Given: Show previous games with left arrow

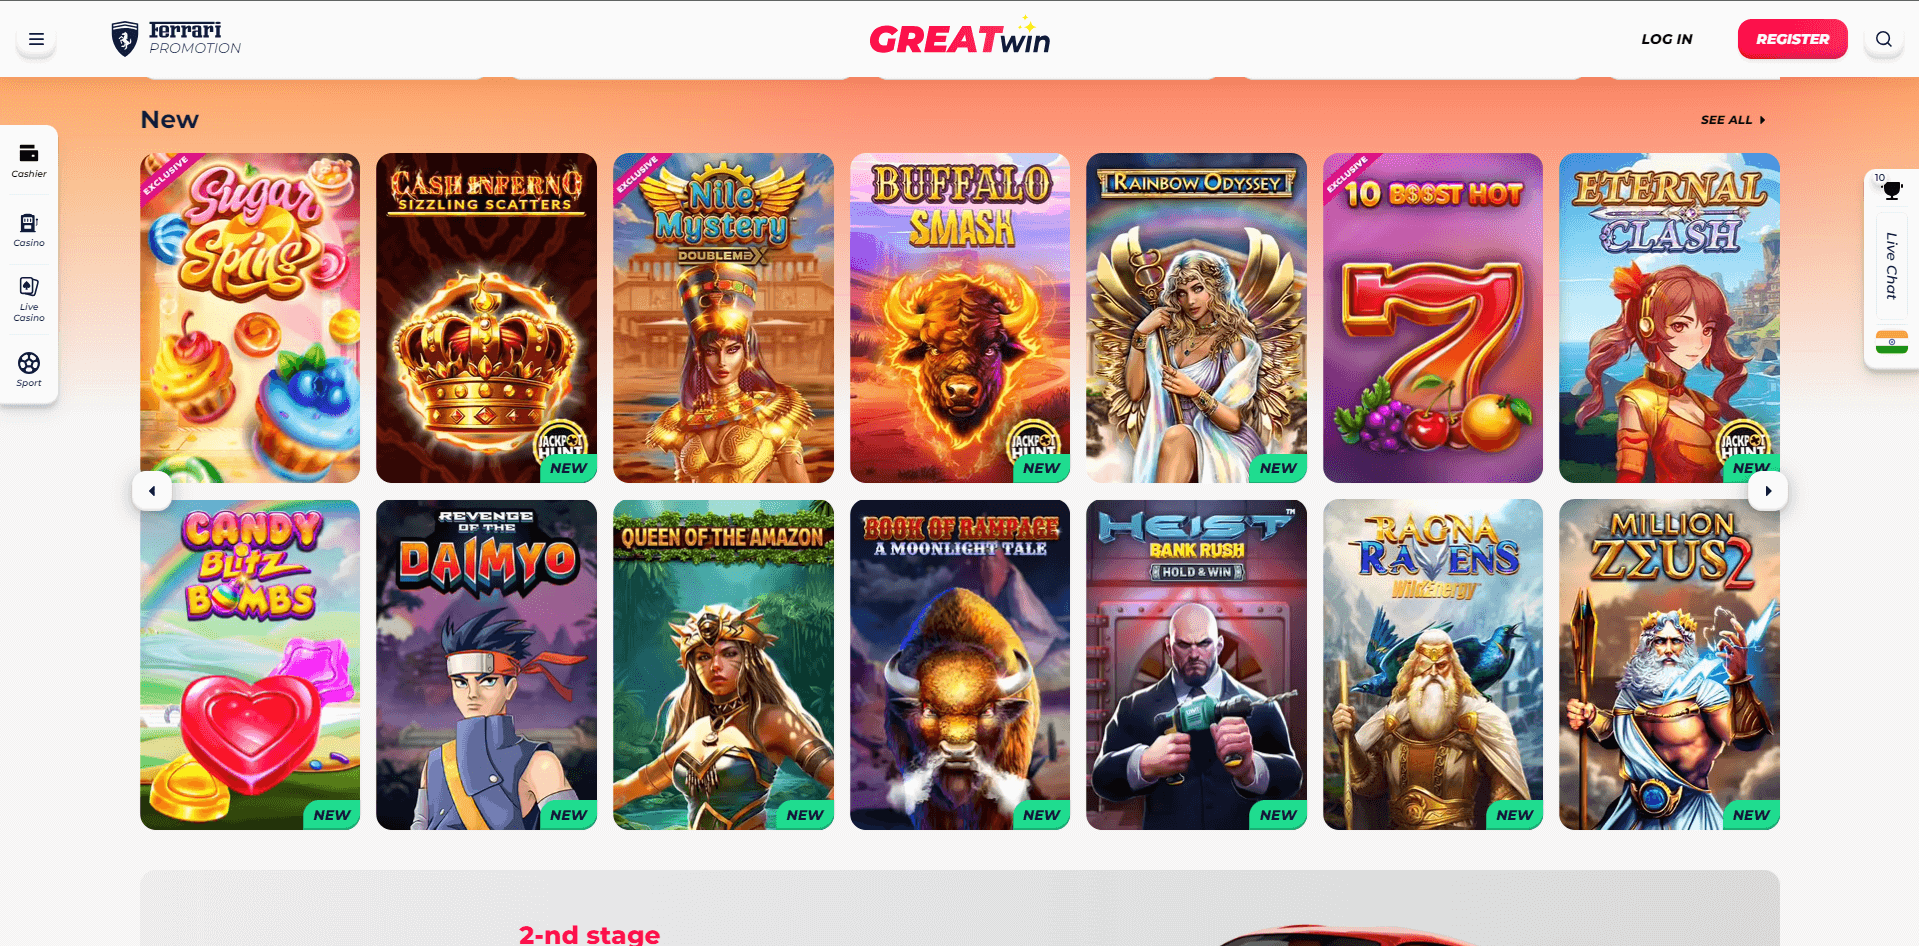Looking at the screenshot, I should tap(152, 491).
